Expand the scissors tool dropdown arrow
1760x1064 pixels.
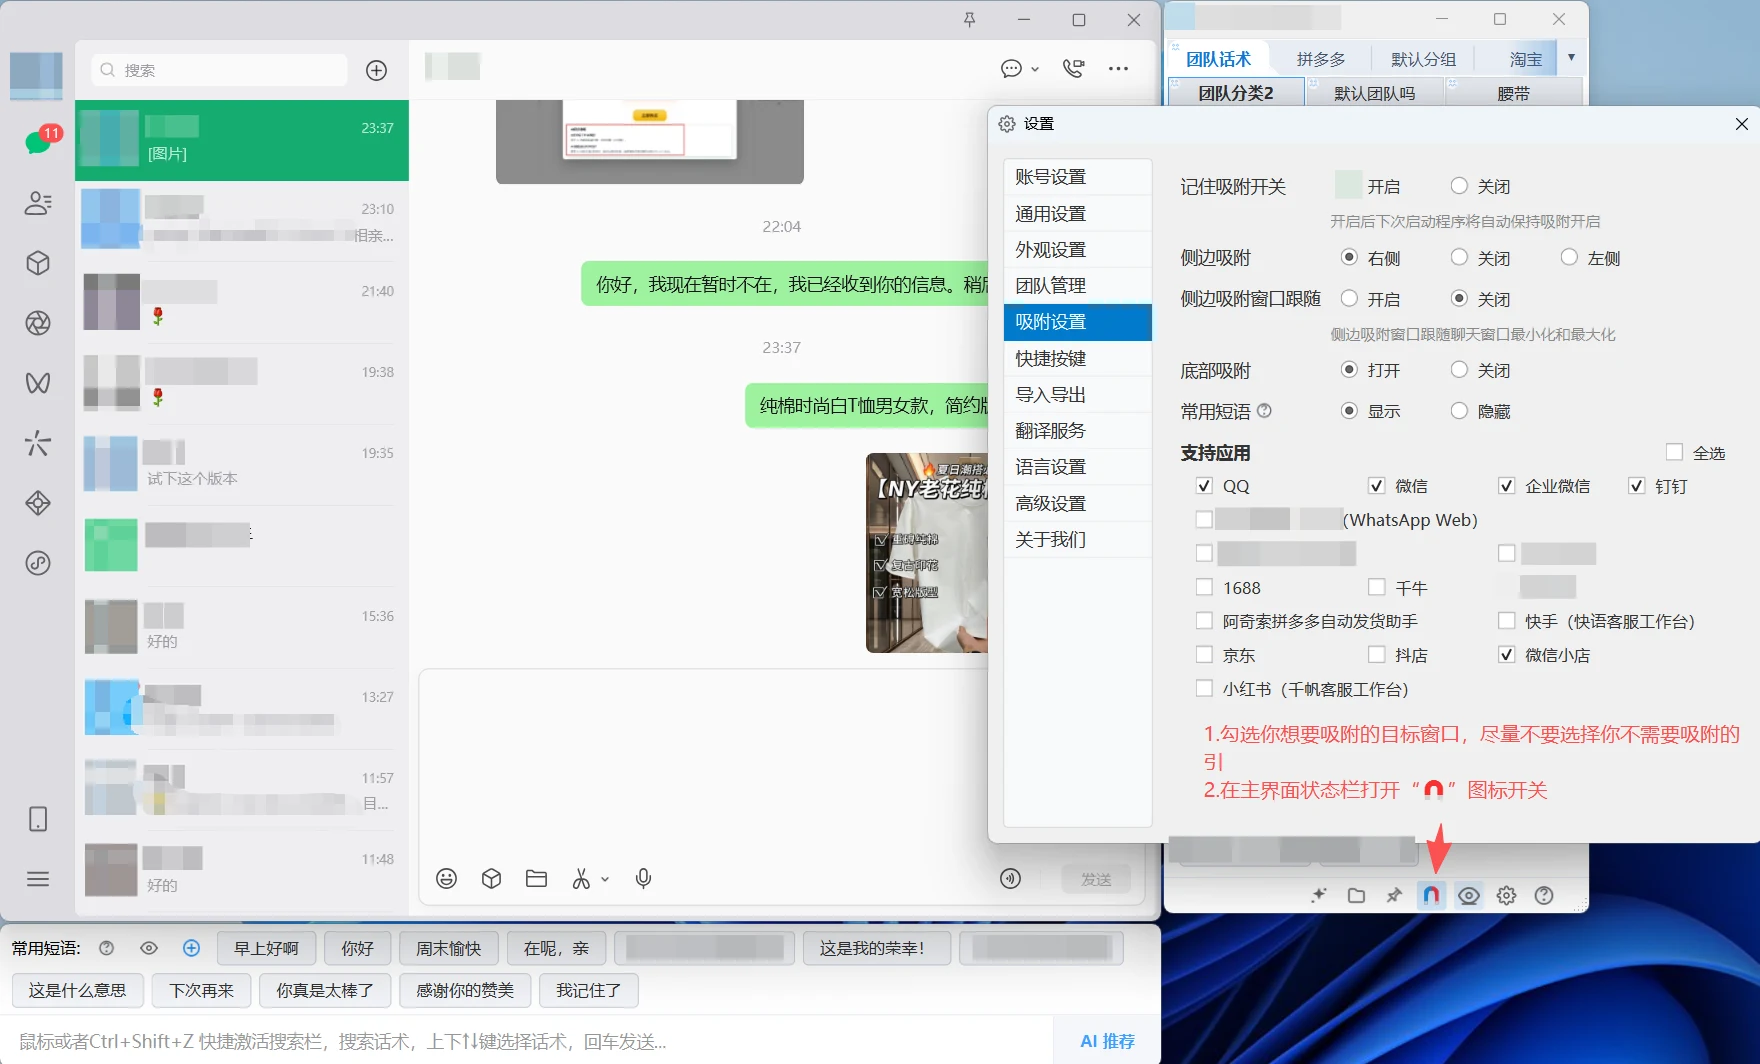coord(605,880)
